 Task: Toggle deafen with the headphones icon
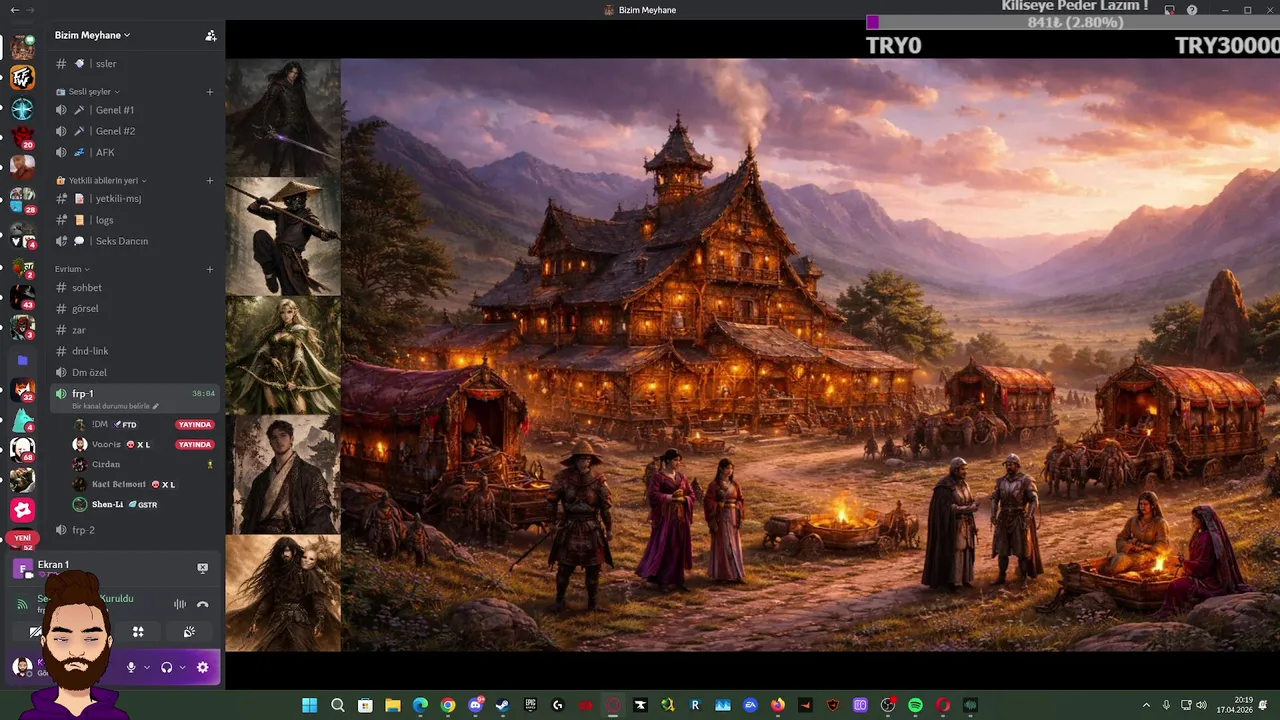tap(166, 667)
